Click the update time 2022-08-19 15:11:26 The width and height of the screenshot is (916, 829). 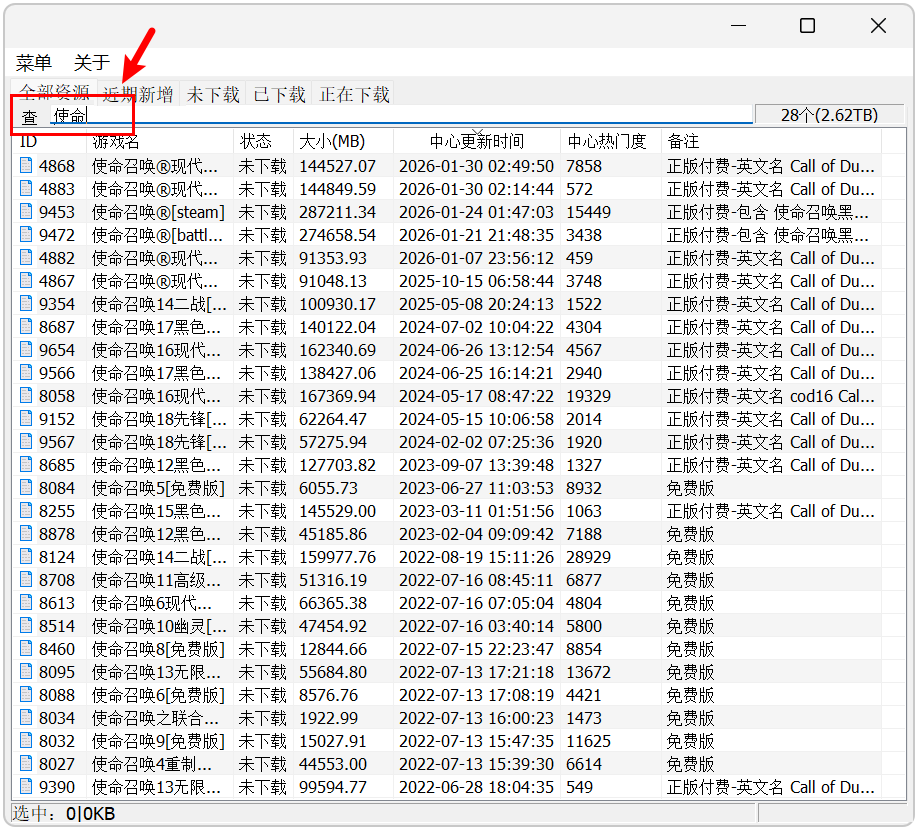click(476, 557)
